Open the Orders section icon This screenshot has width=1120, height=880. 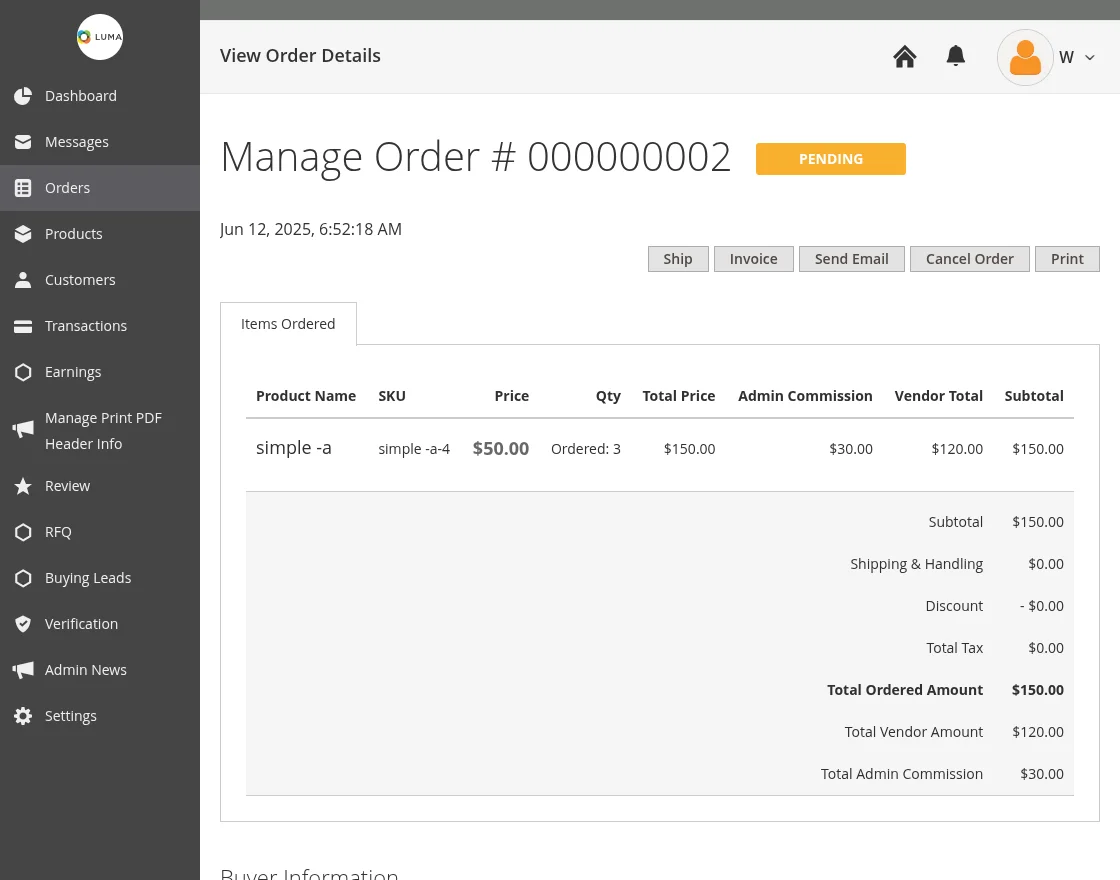pyautogui.click(x=23, y=188)
